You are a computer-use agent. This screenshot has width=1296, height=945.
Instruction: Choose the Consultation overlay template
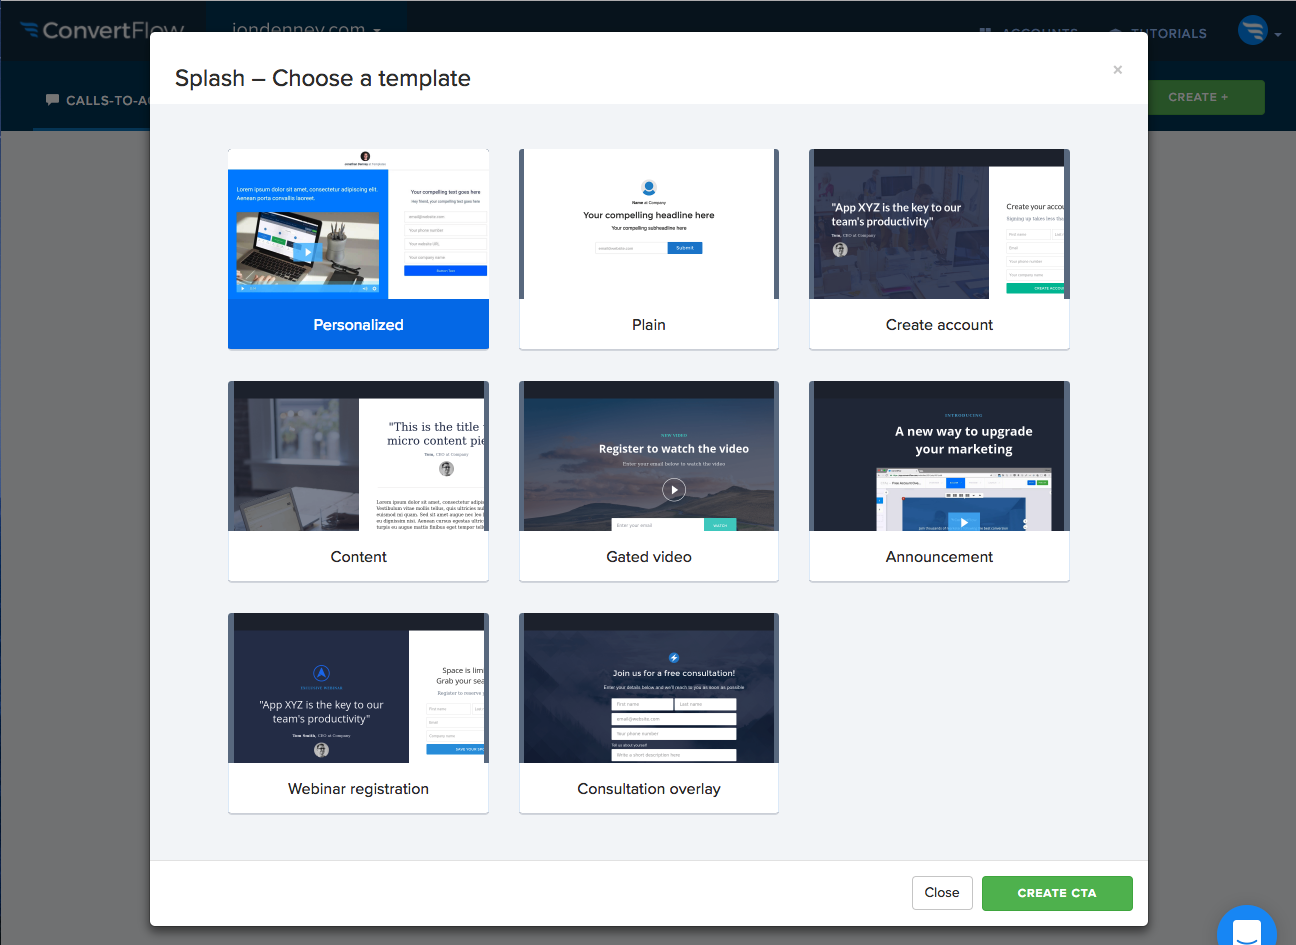point(649,713)
